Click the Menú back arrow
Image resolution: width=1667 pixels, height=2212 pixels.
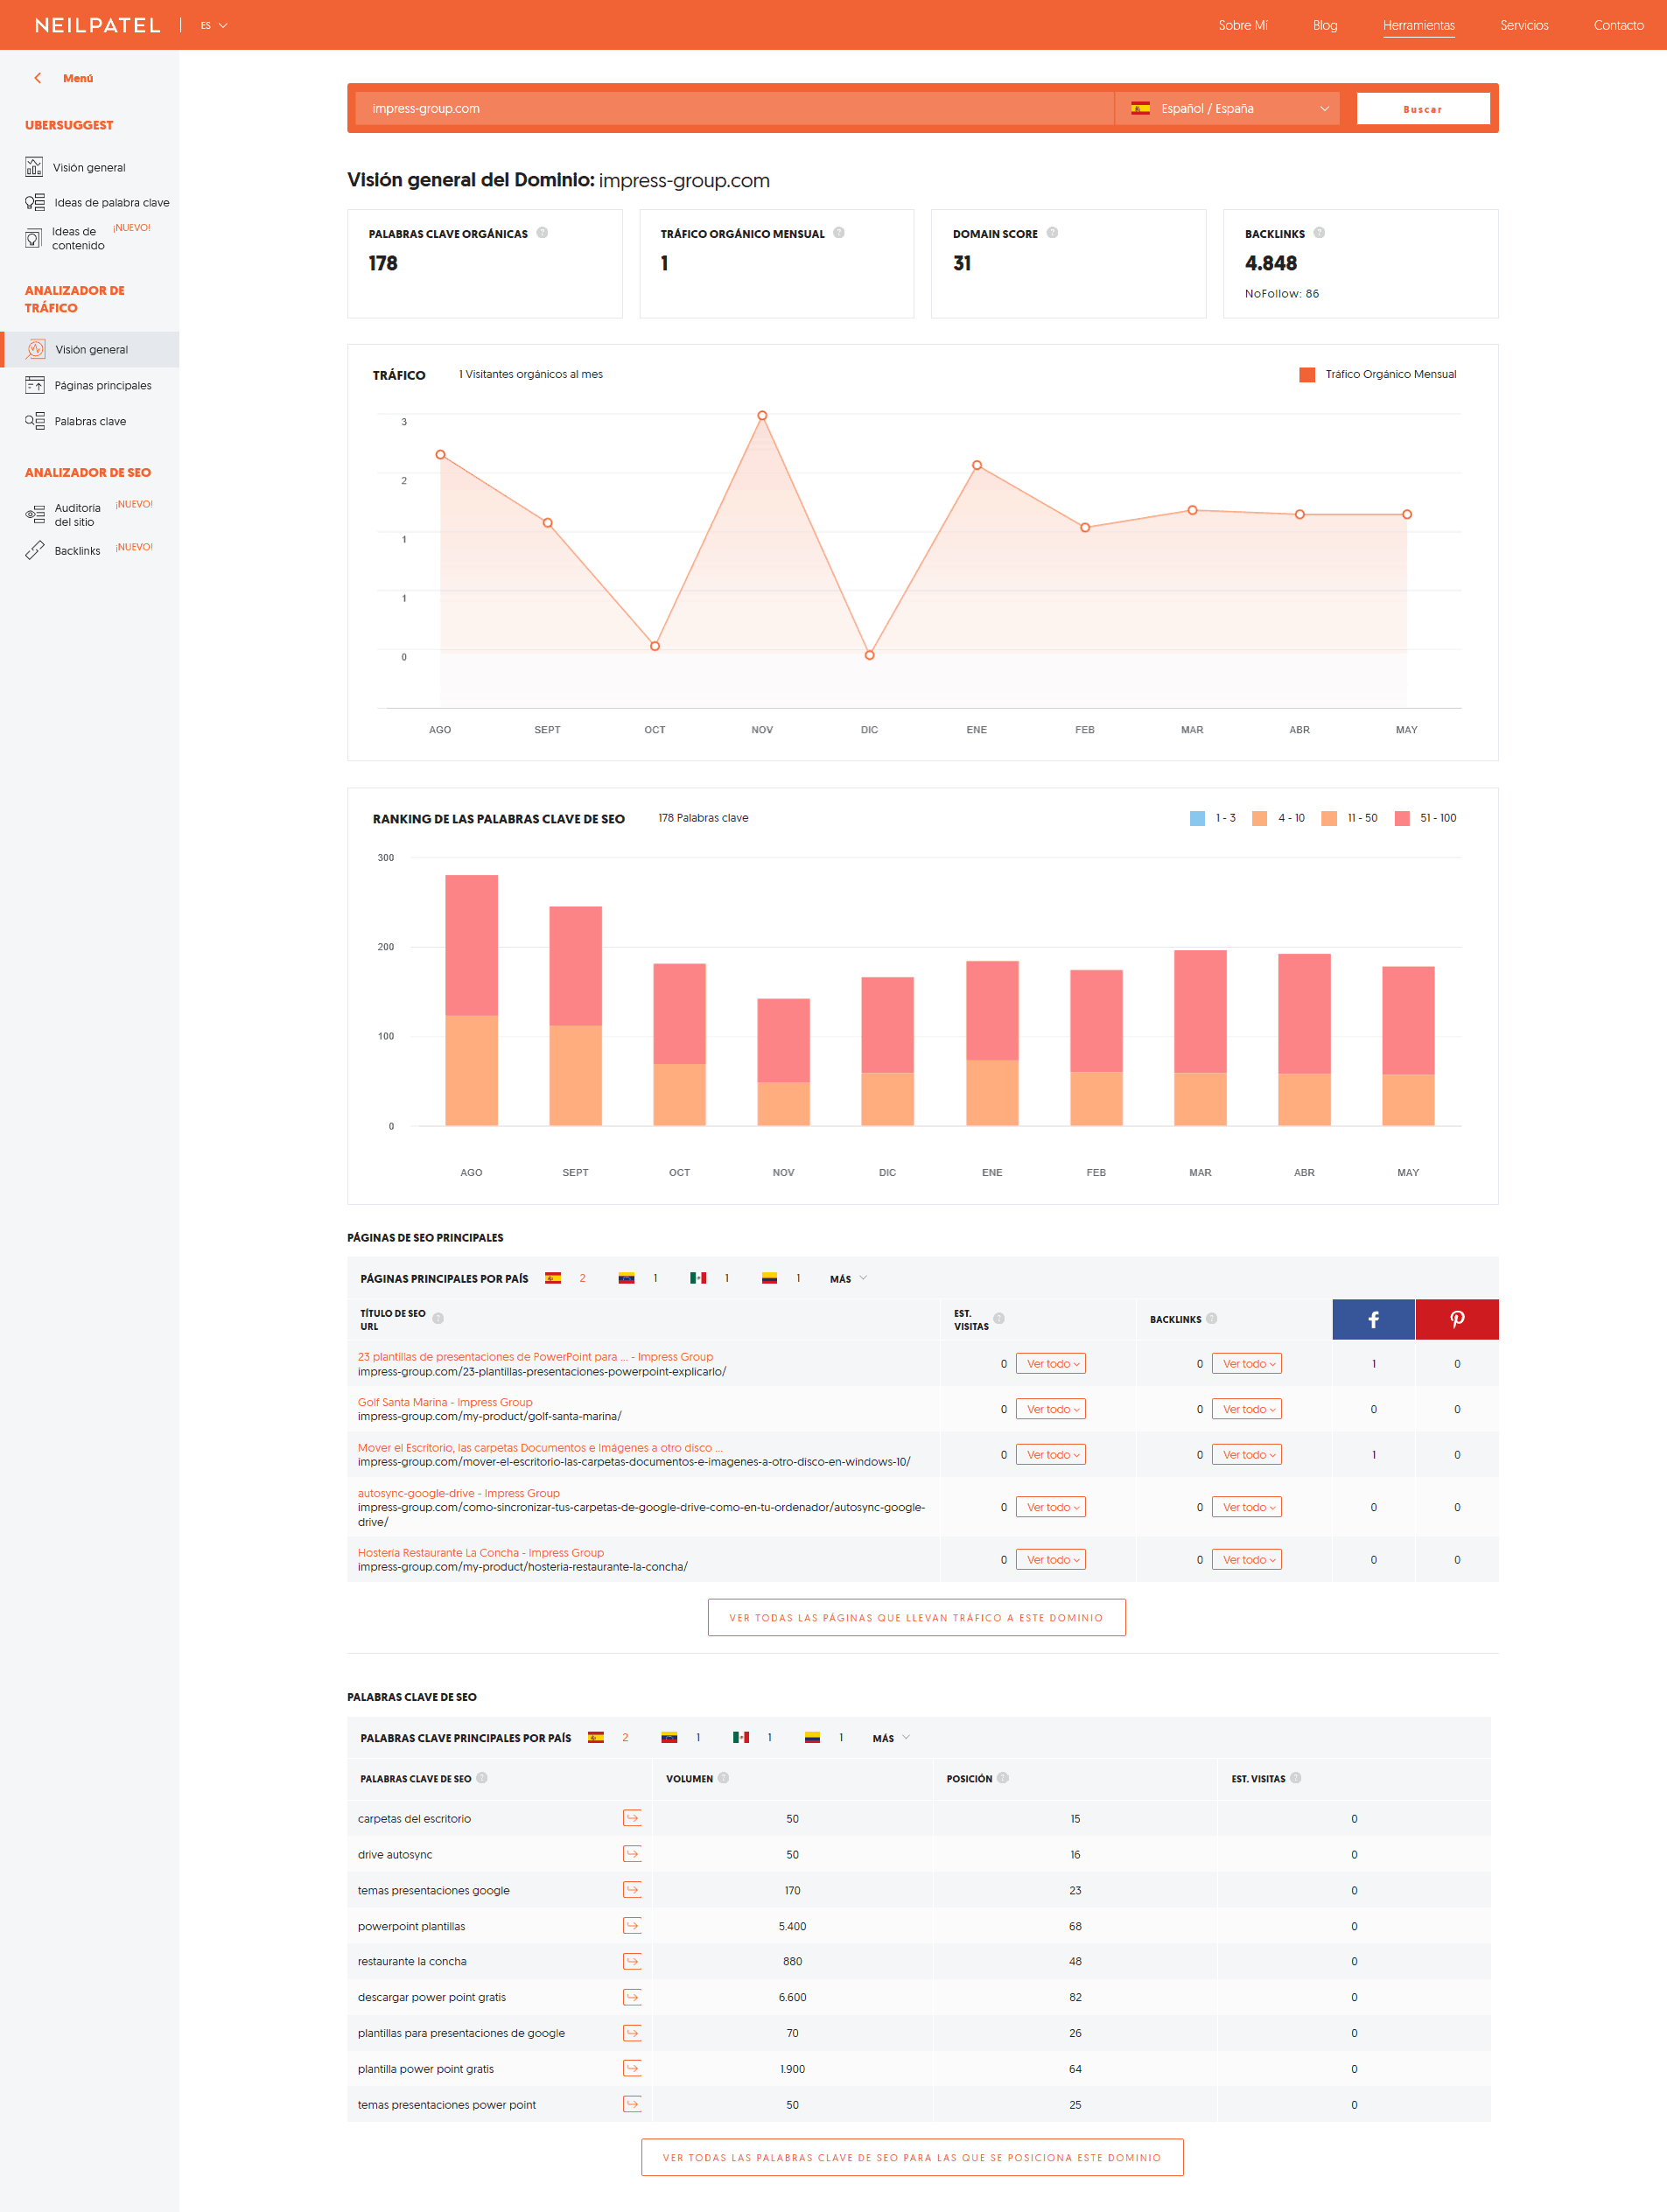click(x=38, y=78)
